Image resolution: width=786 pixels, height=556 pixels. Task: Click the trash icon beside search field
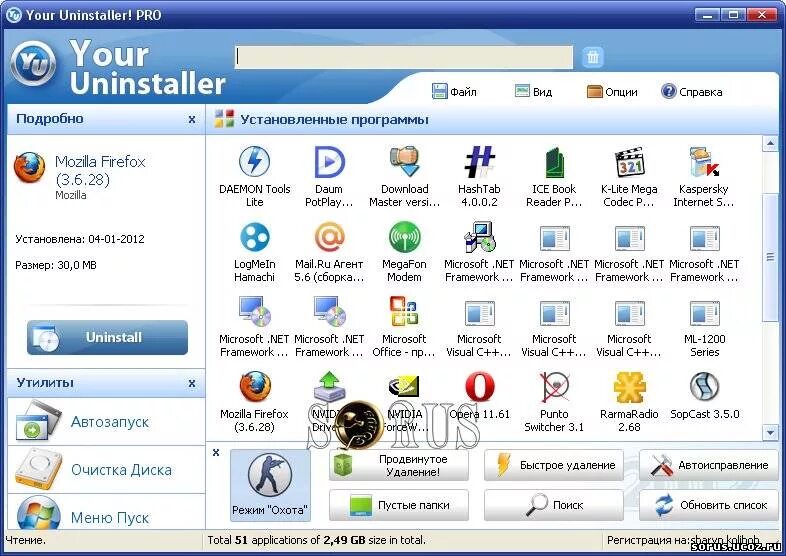[x=593, y=57]
